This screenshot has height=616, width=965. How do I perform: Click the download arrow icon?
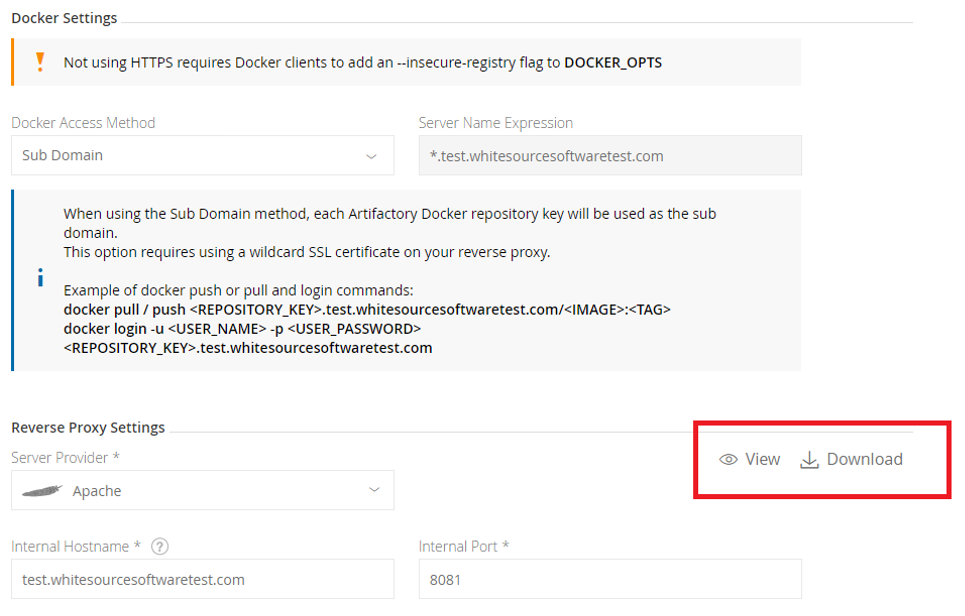point(809,460)
